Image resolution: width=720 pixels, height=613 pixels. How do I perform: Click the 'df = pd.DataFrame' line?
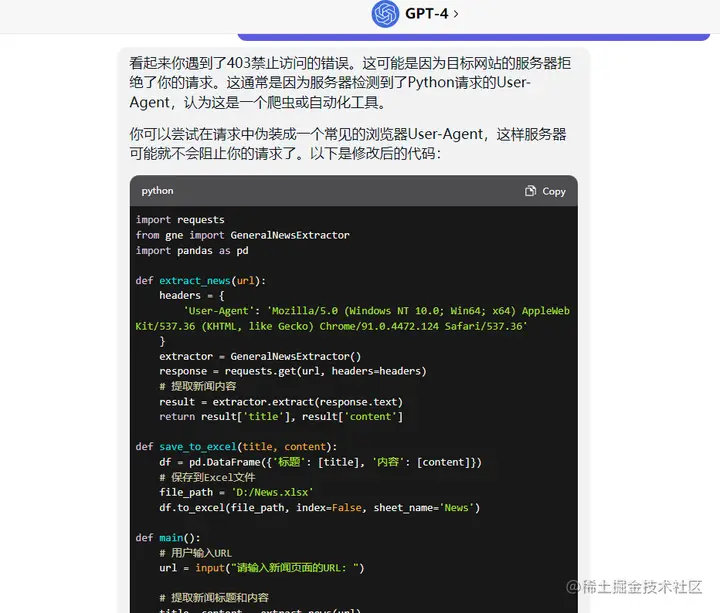pos(320,462)
